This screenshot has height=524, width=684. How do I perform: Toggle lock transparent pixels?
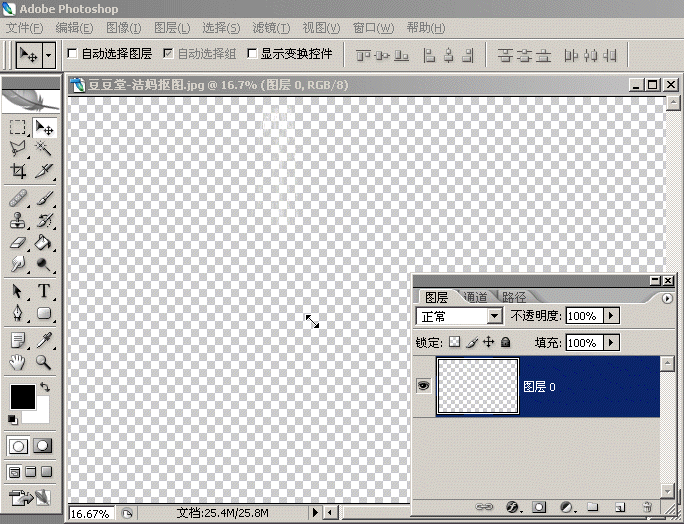(x=455, y=342)
